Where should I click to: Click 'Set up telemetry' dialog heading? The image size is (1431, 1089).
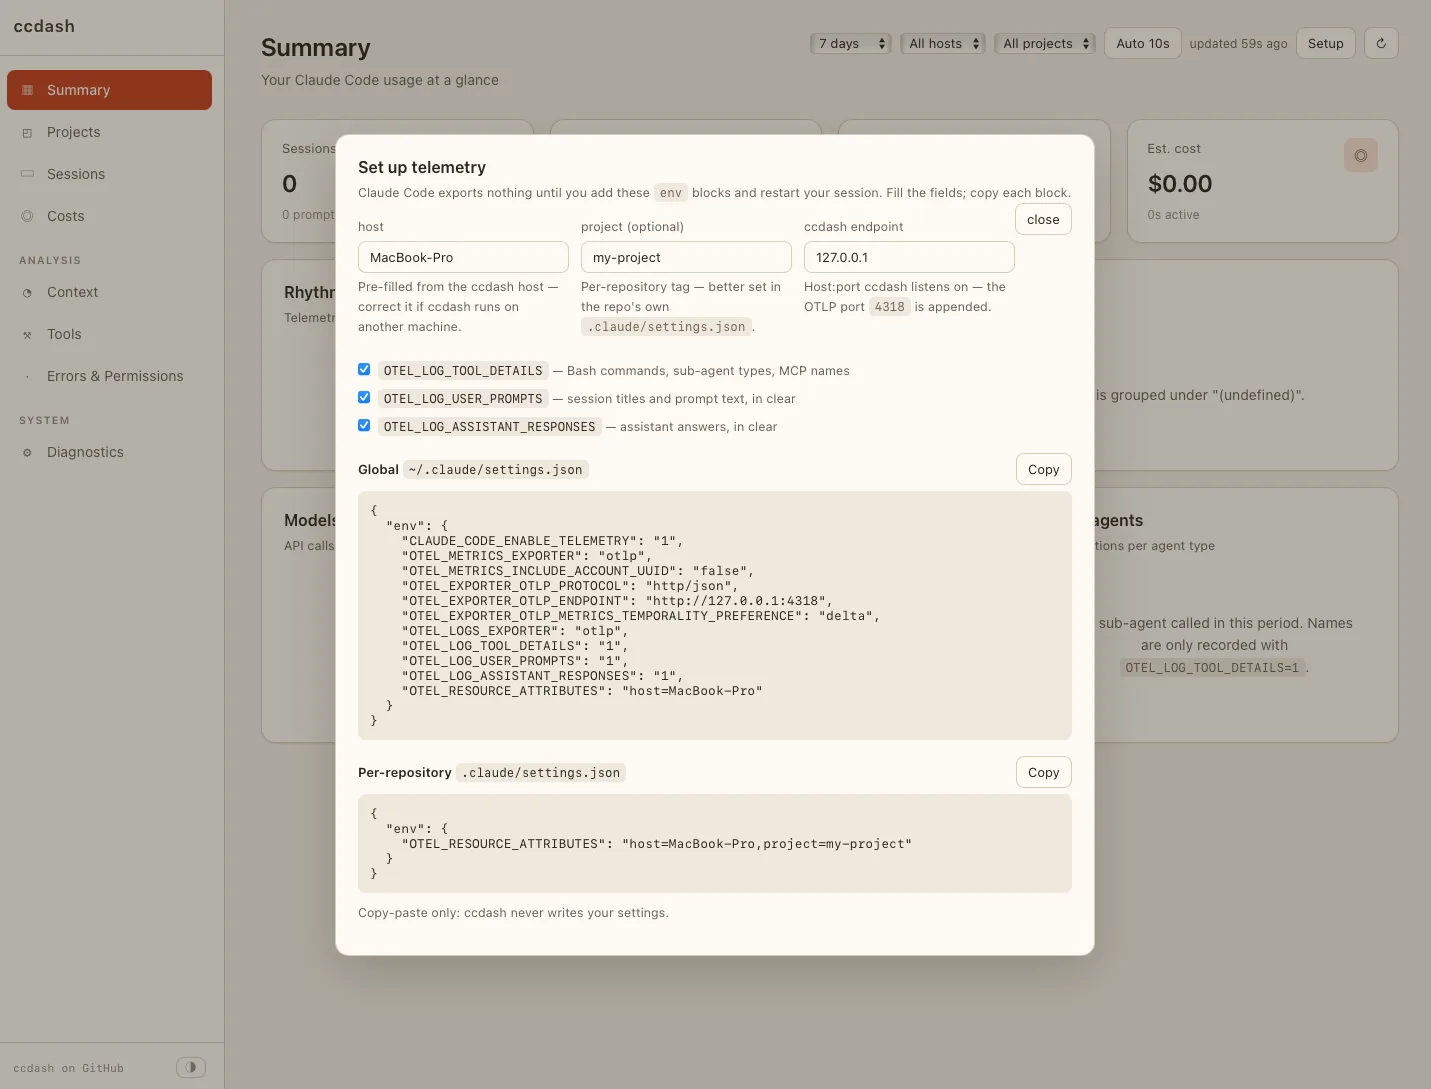[x=422, y=167]
